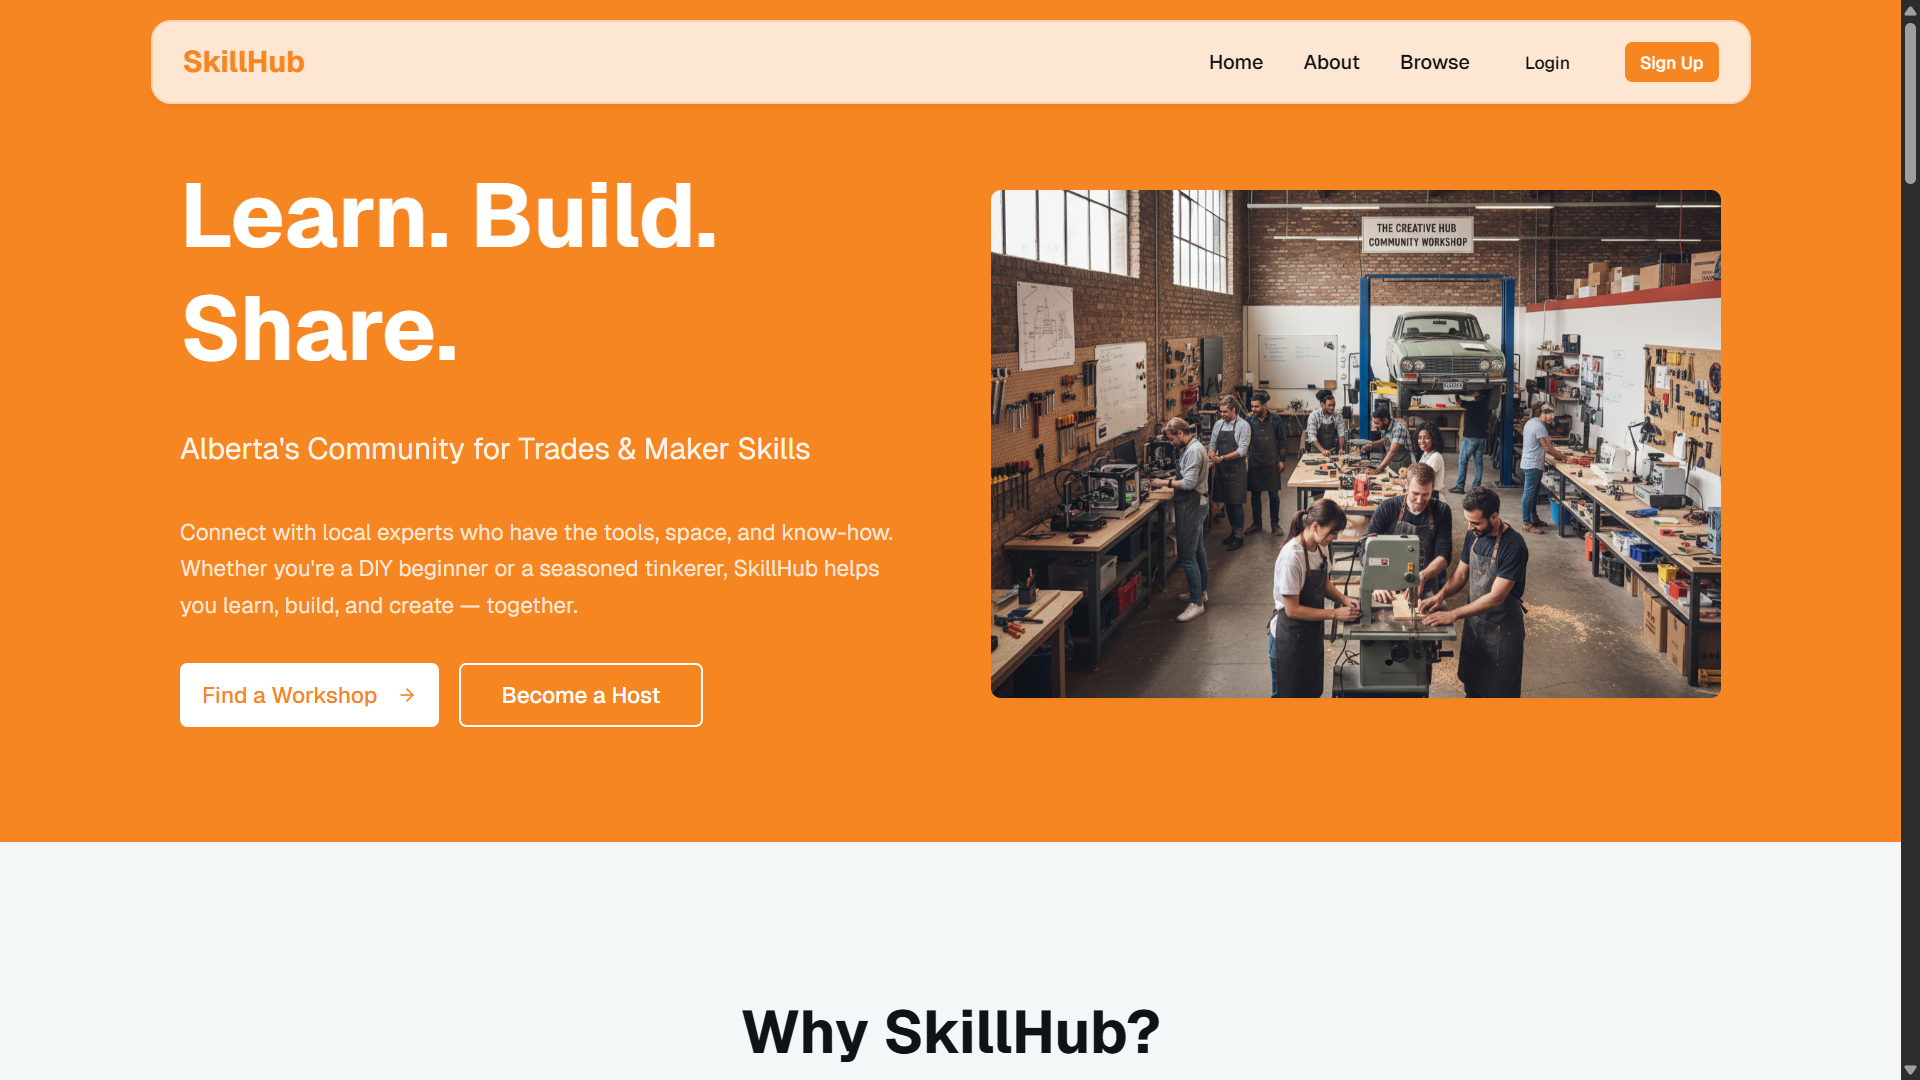The width and height of the screenshot is (1920, 1080).
Task: Go to the About page
Action: tap(1331, 62)
